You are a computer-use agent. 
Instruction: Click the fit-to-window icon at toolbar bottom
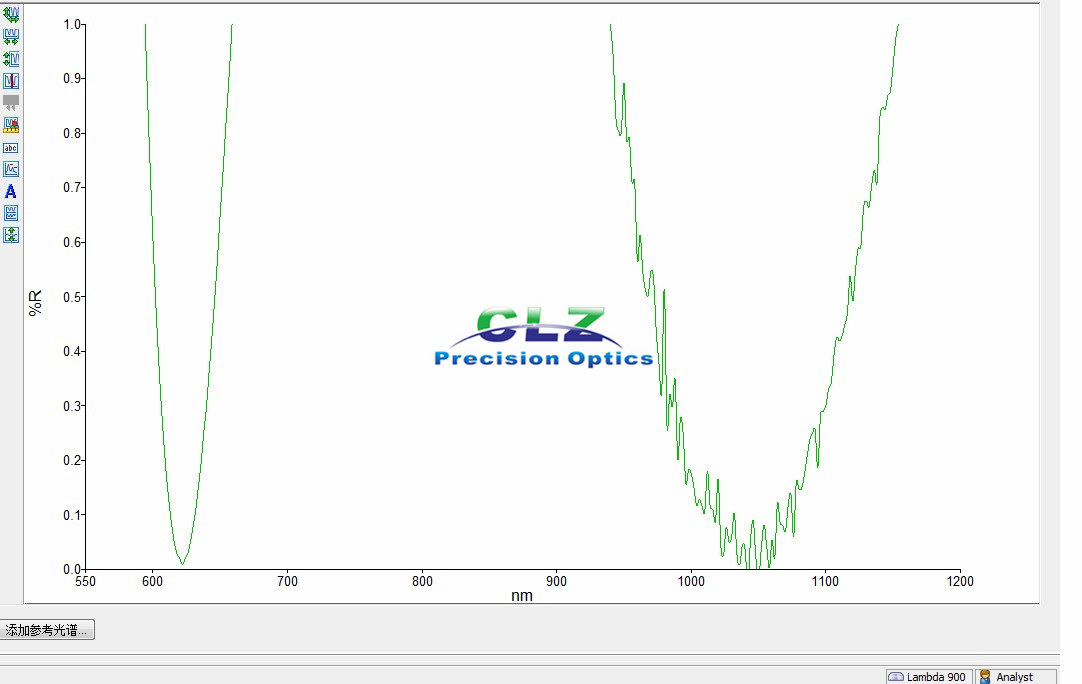[x=10, y=234]
